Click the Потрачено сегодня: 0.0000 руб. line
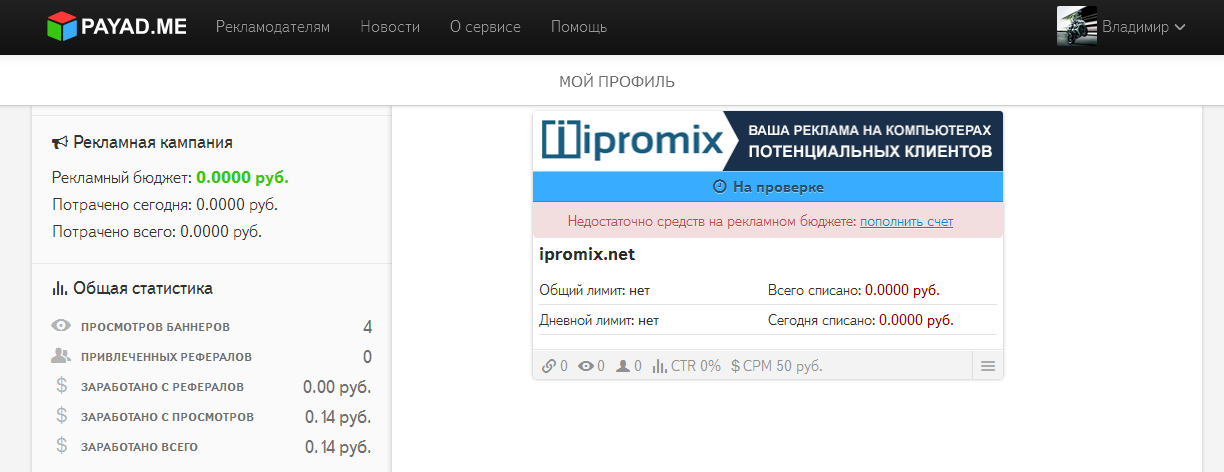Viewport: 1224px width, 472px height. coord(165,205)
